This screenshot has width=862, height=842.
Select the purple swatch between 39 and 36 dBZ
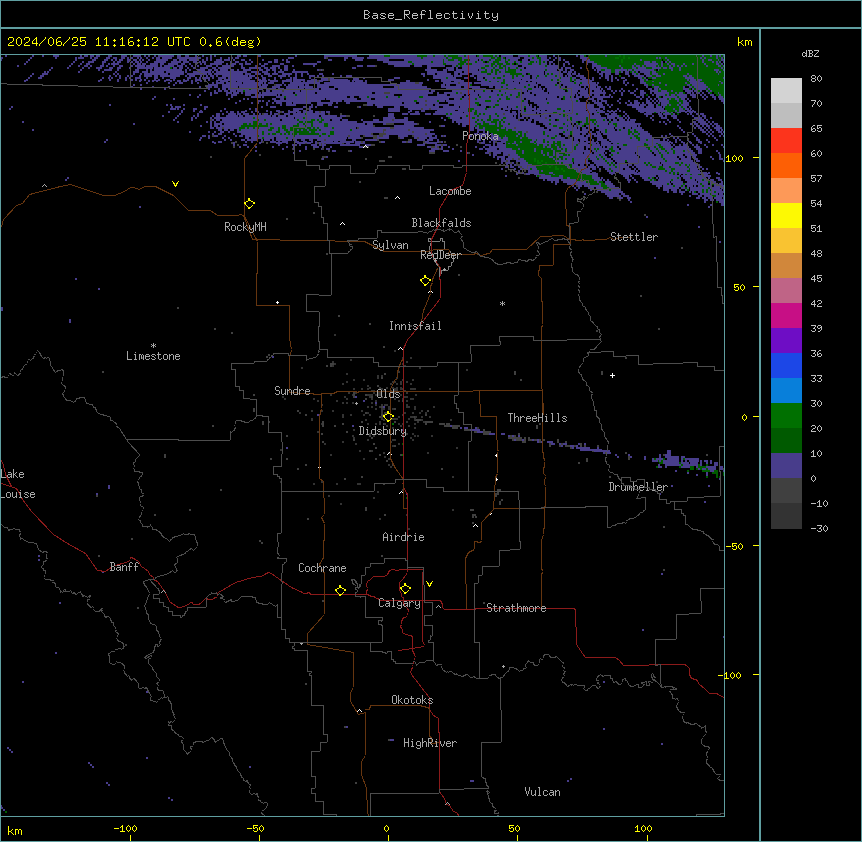(786, 341)
